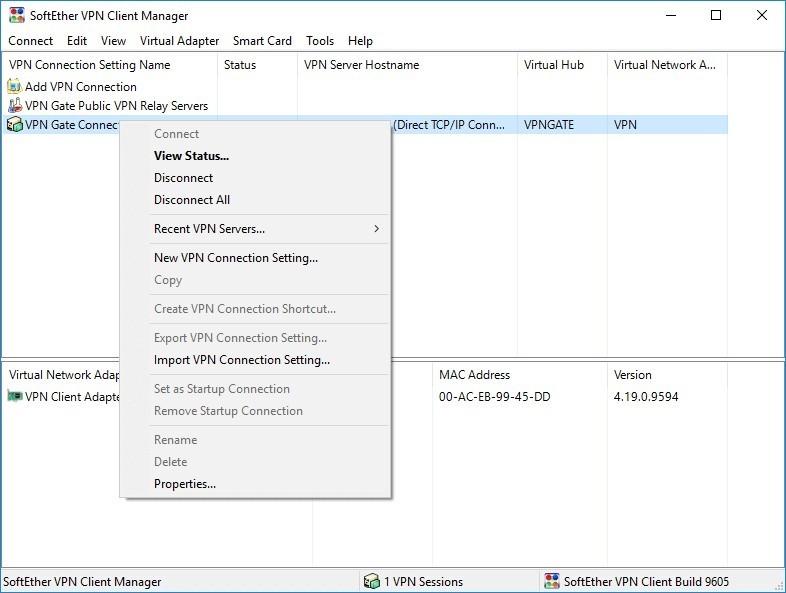Click the Rename context menu entry
Screen dimensions: 786x593
[255, 440]
